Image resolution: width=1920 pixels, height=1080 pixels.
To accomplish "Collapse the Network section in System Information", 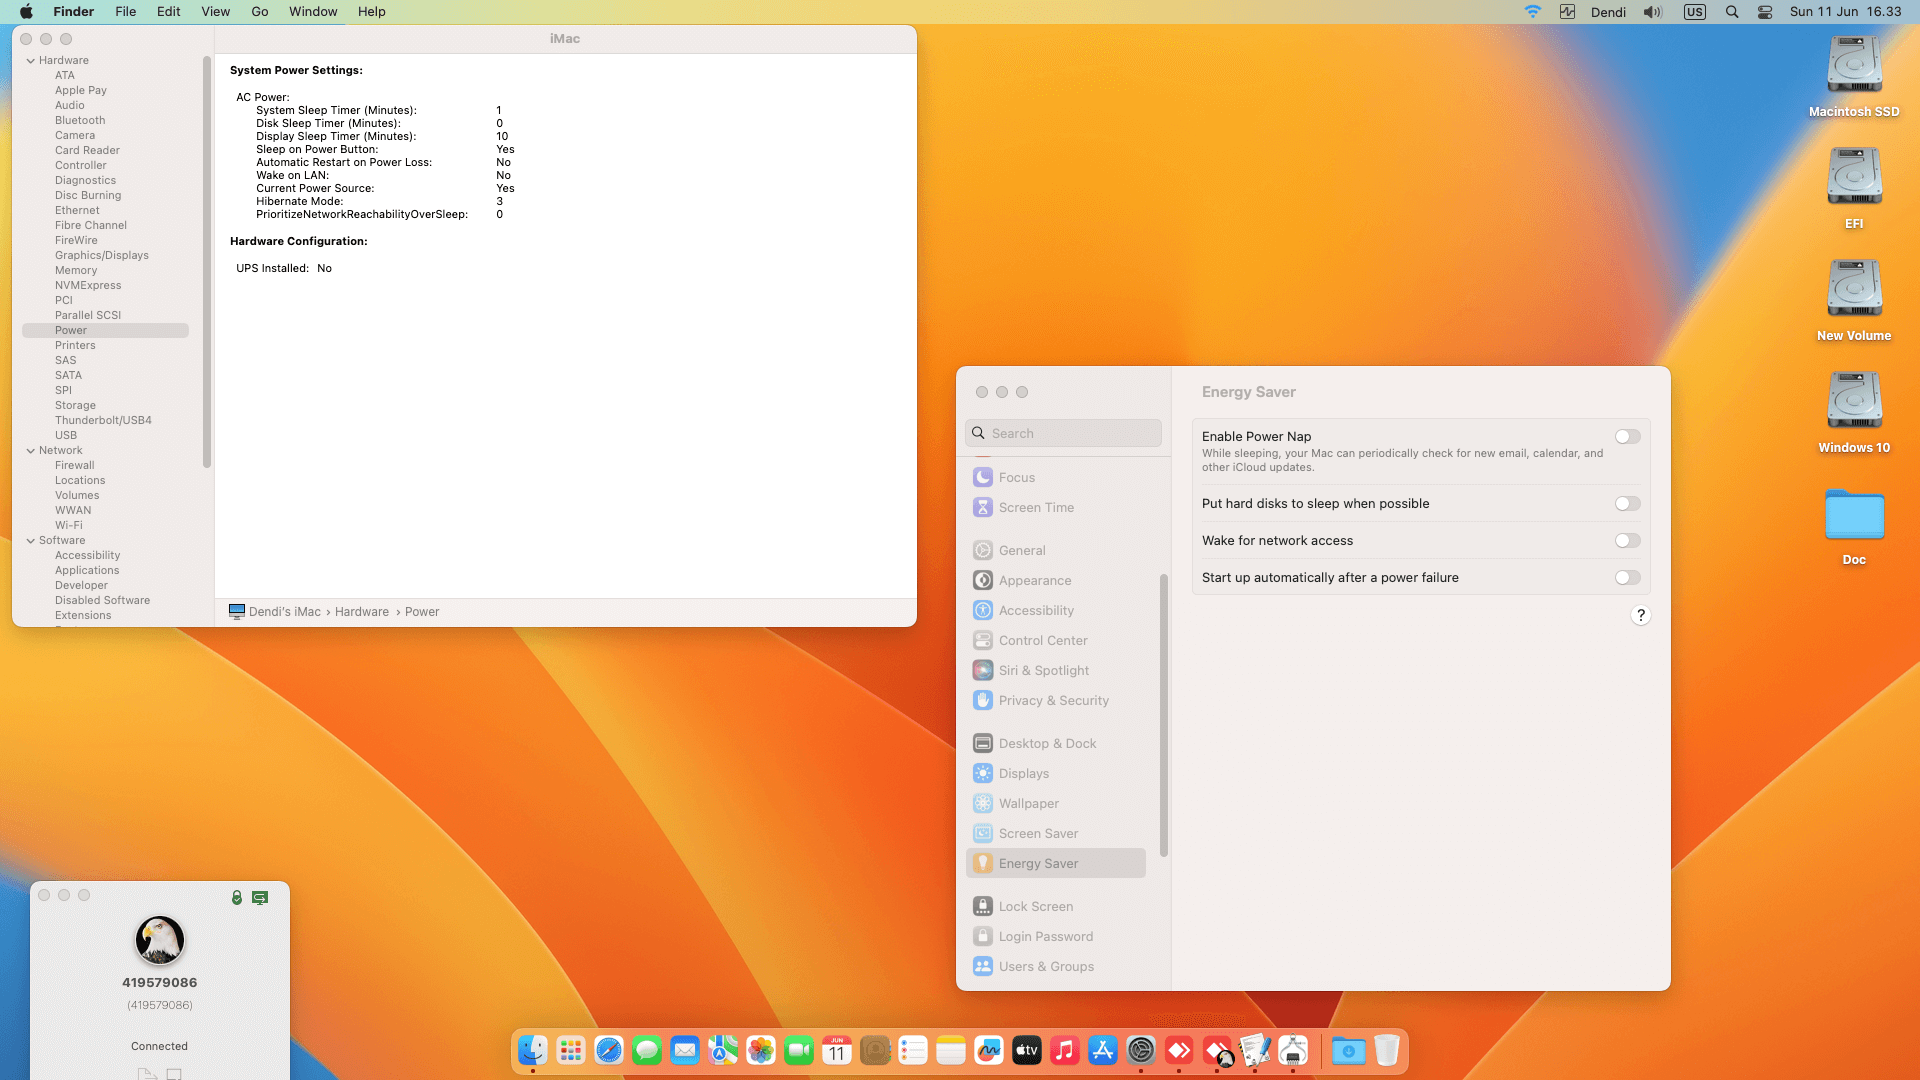I will (31, 450).
